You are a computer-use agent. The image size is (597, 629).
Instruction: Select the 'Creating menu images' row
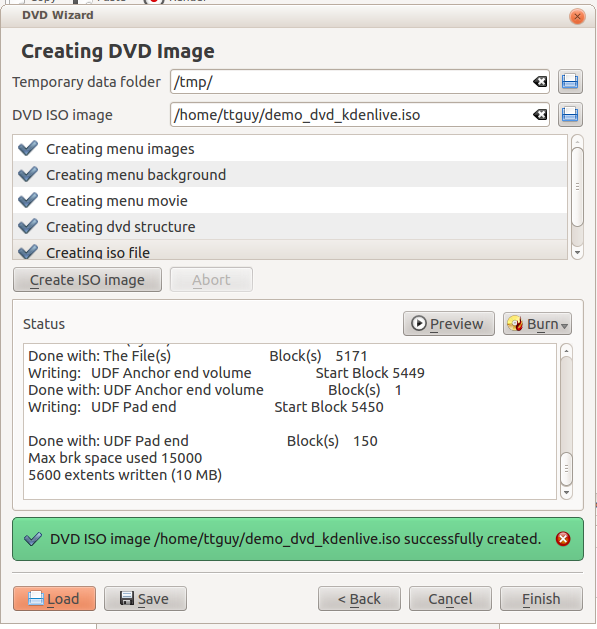(x=290, y=148)
